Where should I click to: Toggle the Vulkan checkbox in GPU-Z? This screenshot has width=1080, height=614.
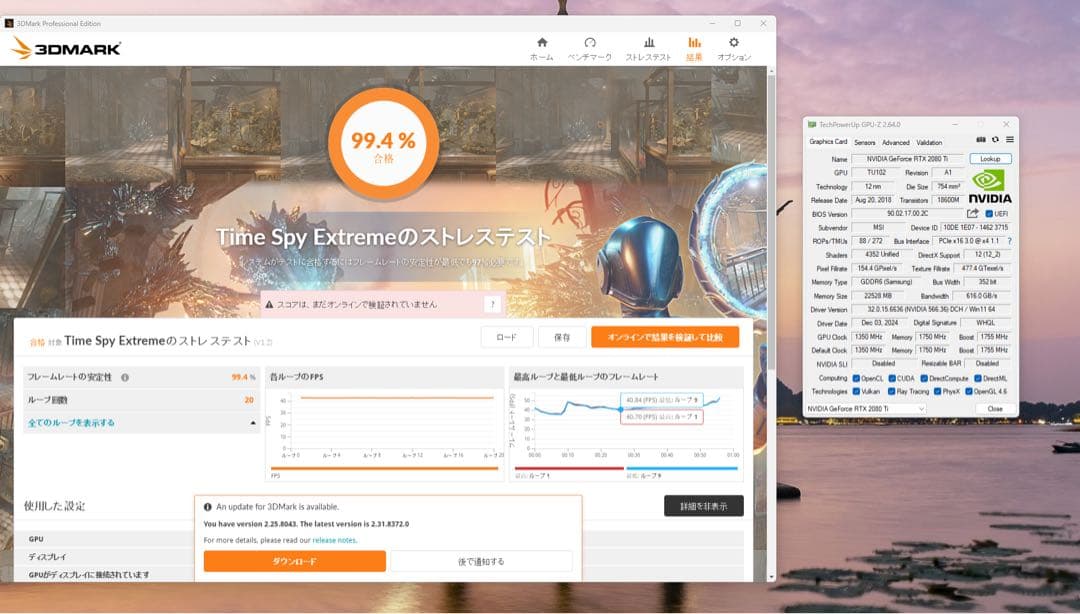coord(857,390)
